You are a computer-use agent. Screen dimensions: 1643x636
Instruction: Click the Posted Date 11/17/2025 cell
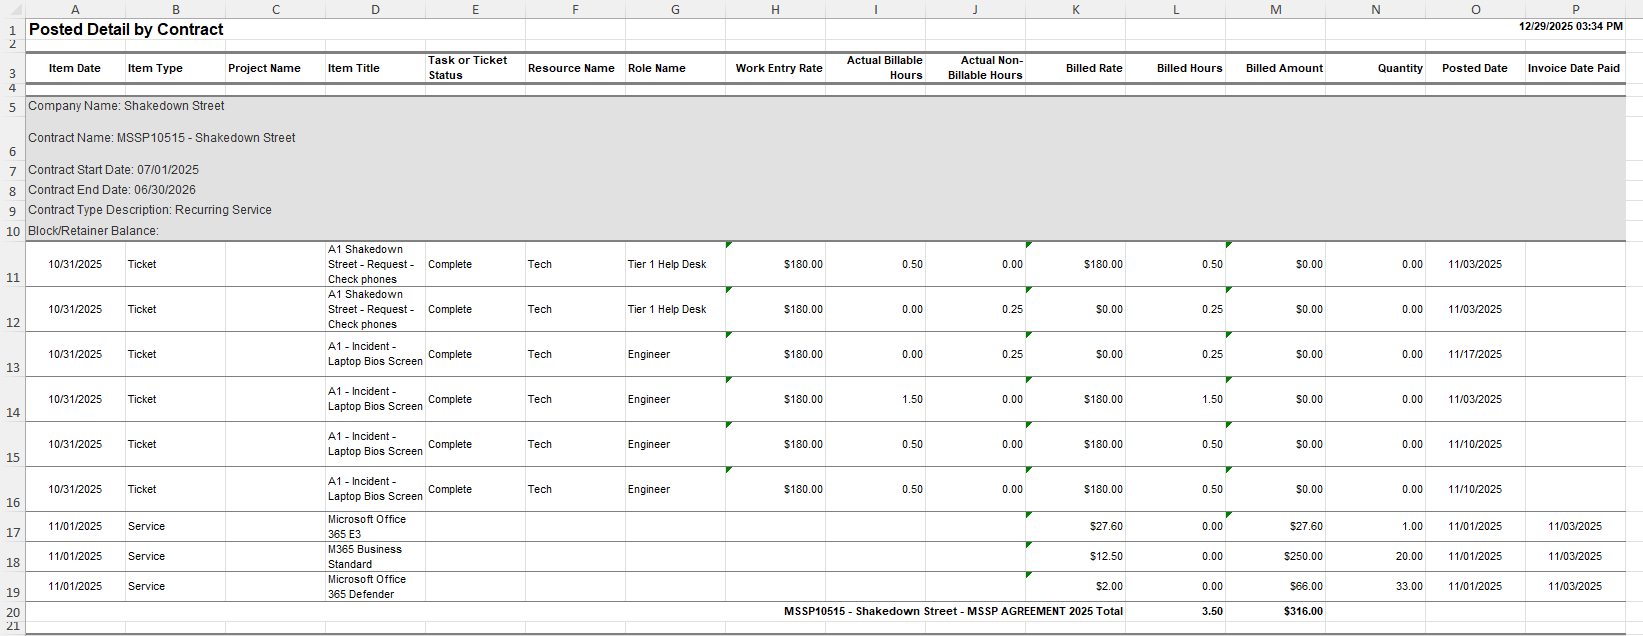coord(1475,354)
